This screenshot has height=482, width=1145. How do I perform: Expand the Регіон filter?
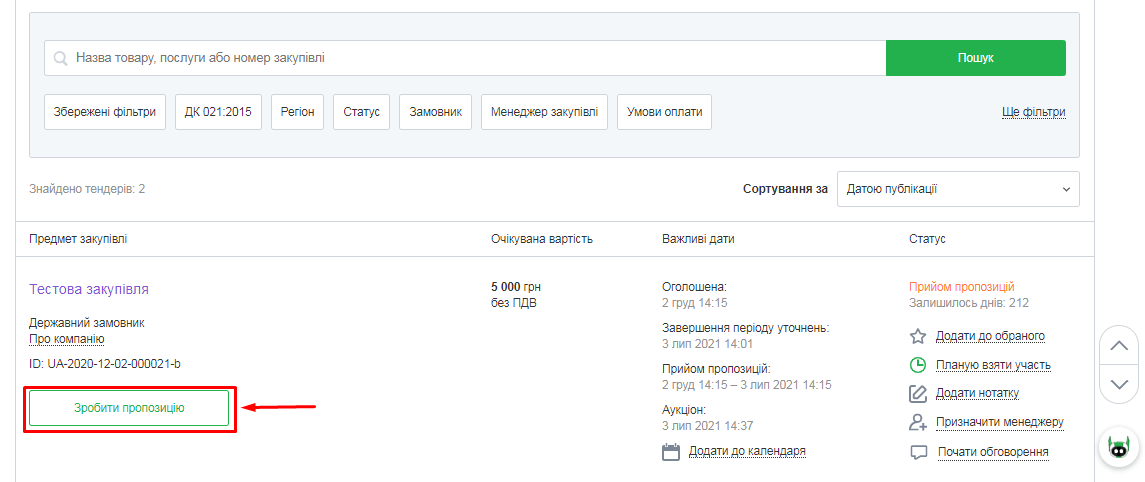pyautogui.click(x=296, y=112)
